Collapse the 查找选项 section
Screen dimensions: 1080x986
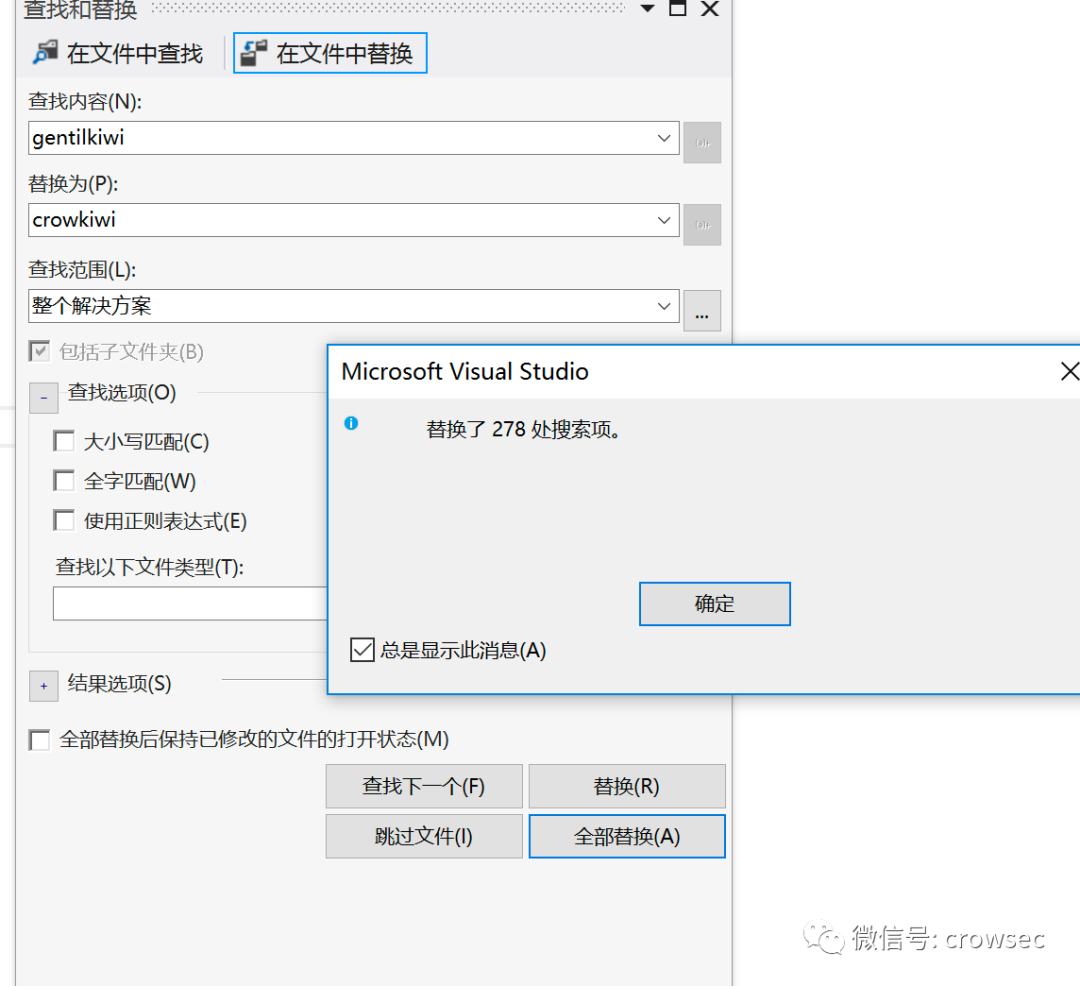click(43, 398)
